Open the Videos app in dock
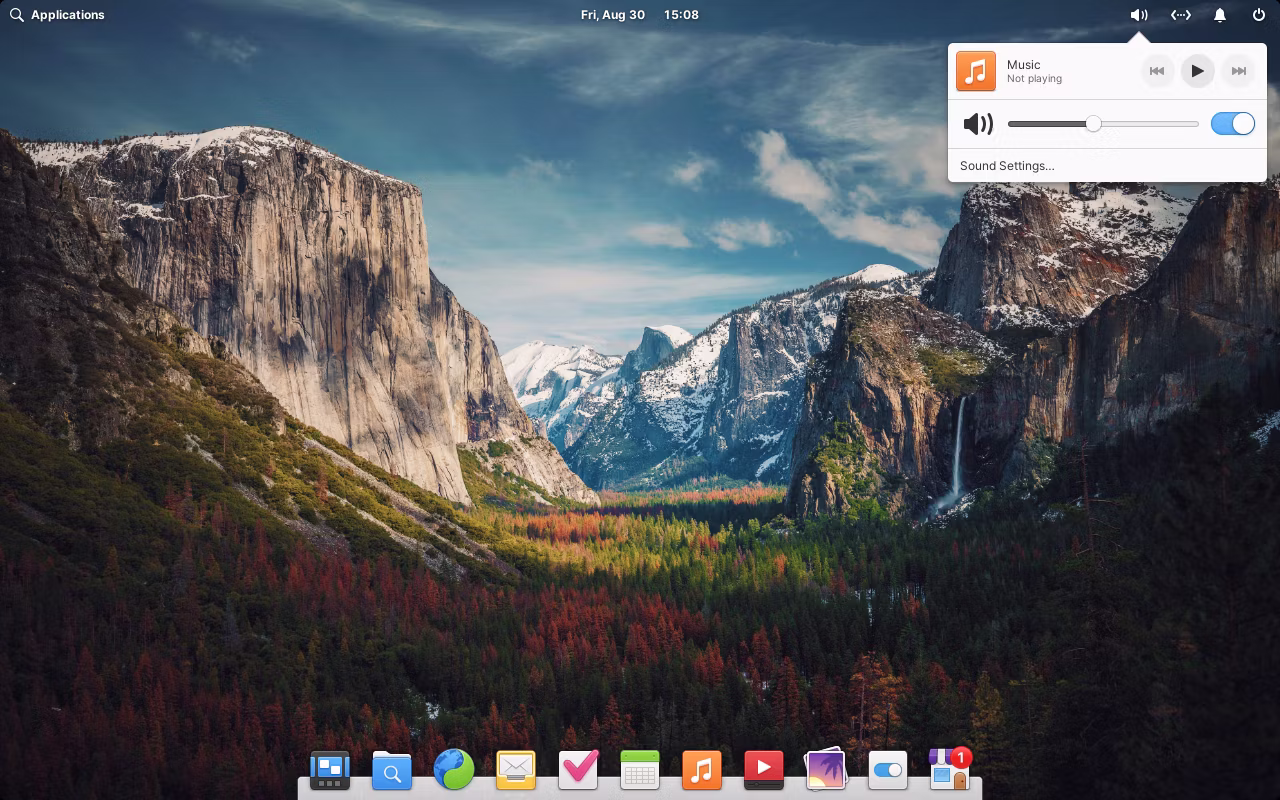 [x=764, y=770]
